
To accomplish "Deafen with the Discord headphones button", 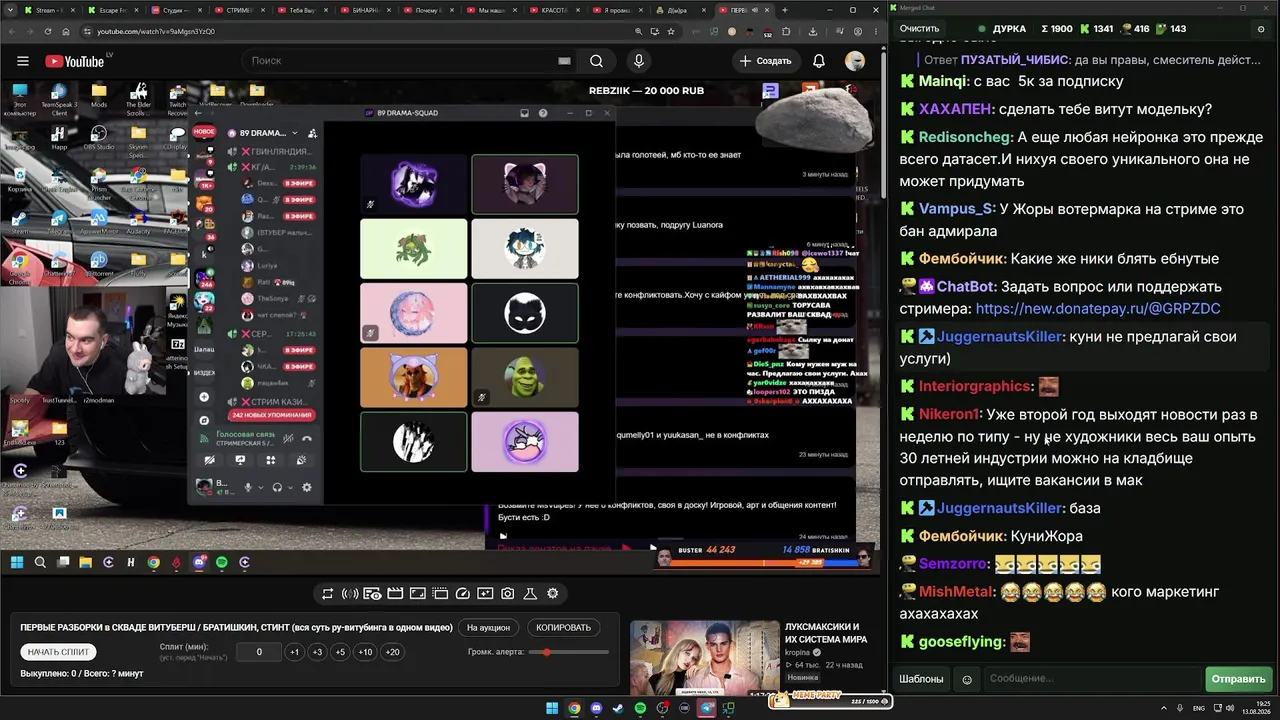I will point(278,488).
